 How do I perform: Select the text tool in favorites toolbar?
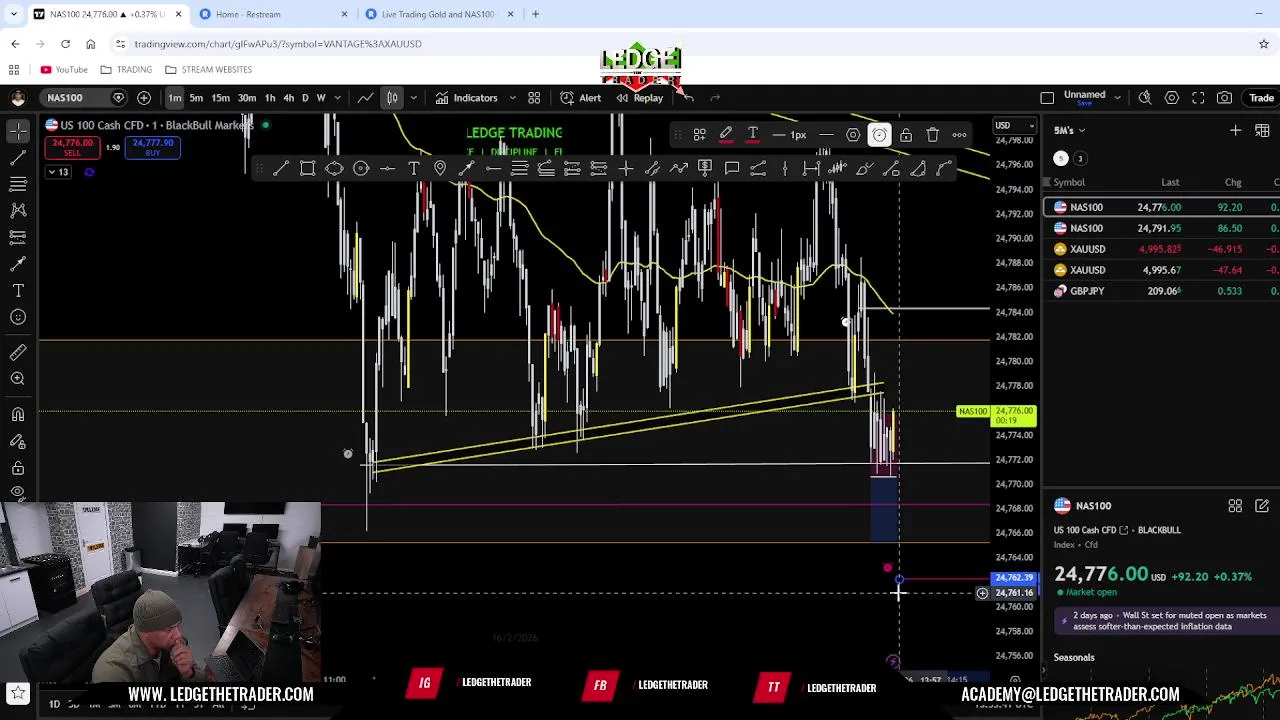414,168
